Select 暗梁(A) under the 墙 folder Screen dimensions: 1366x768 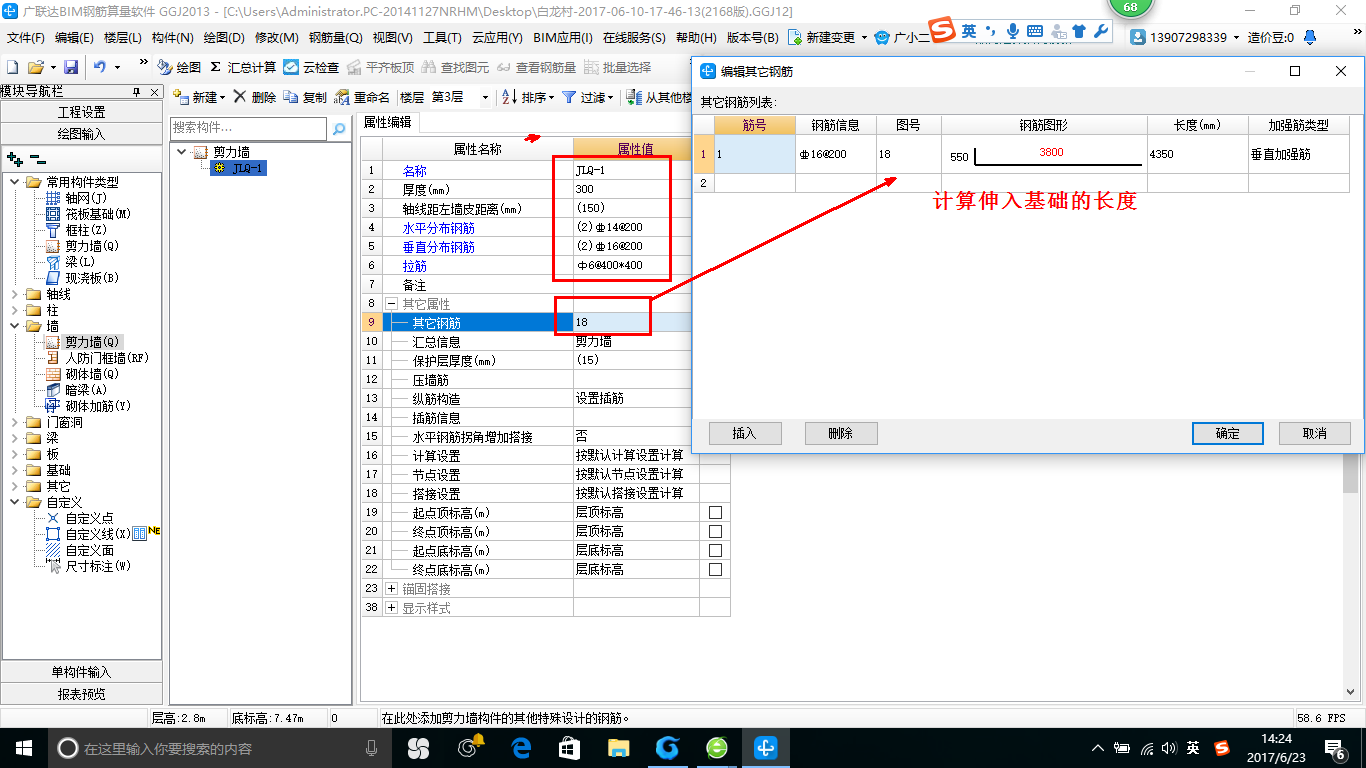coord(77,390)
